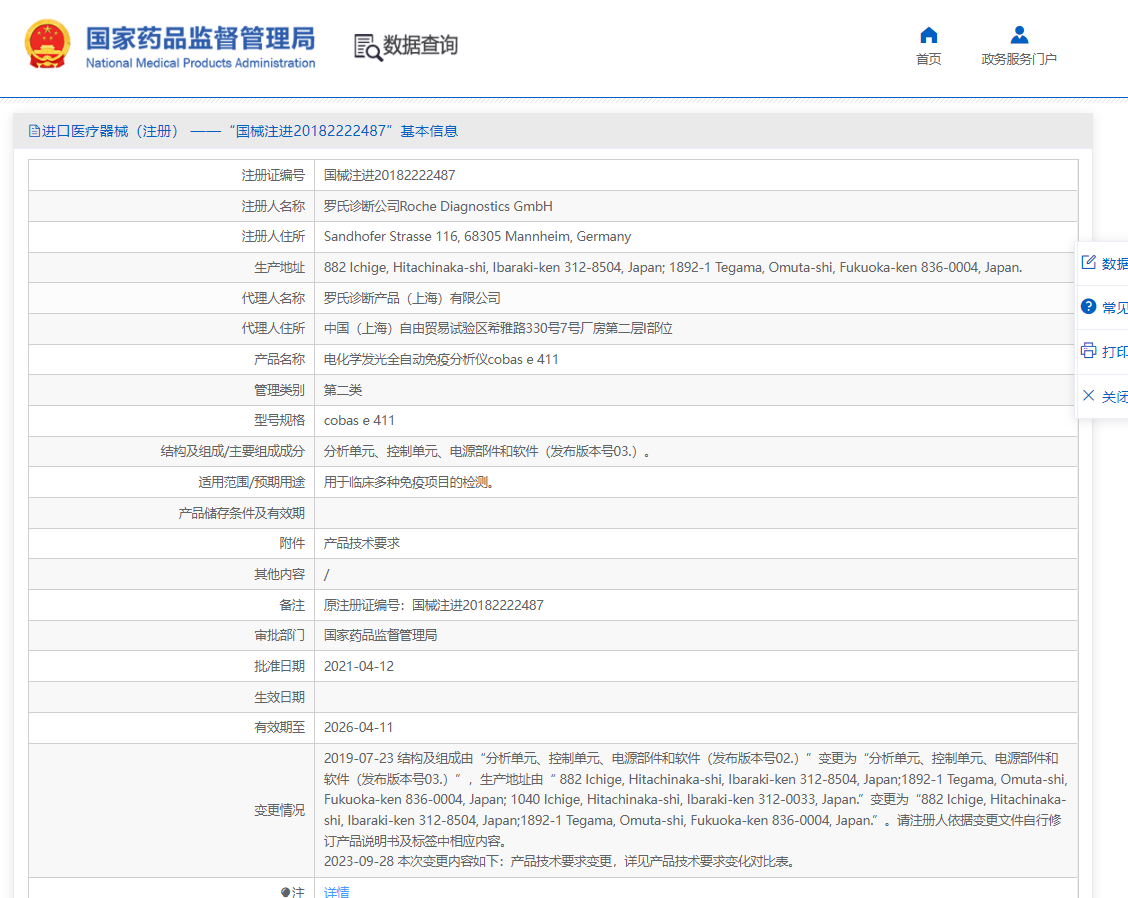Click the 生产地址 label
The height and width of the screenshot is (898, 1128).
pyautogui.click(x=280, y=268)
